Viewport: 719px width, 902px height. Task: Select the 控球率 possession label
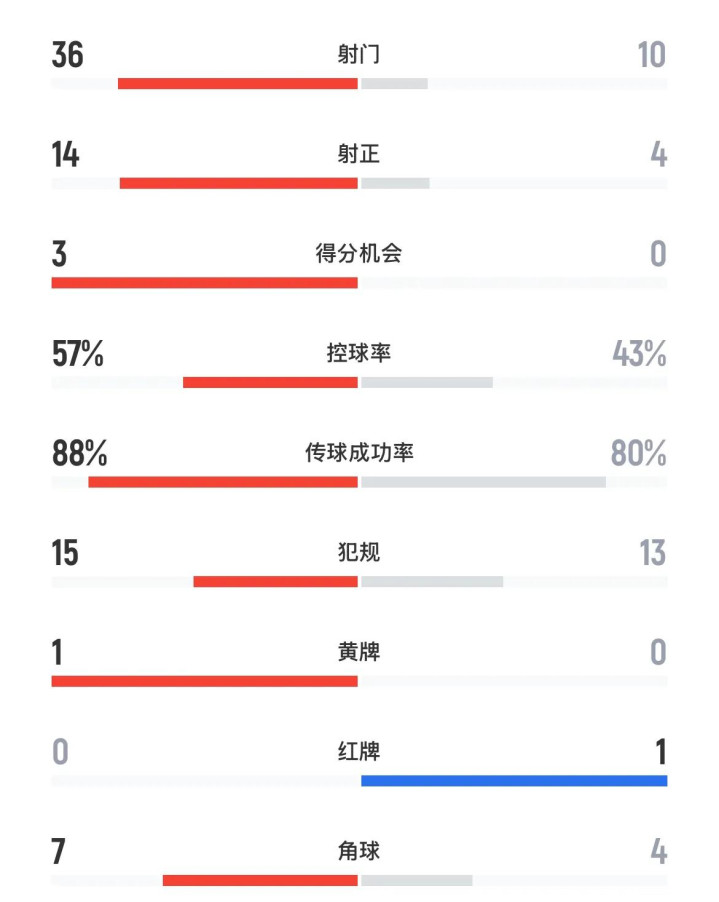[358, 353]
